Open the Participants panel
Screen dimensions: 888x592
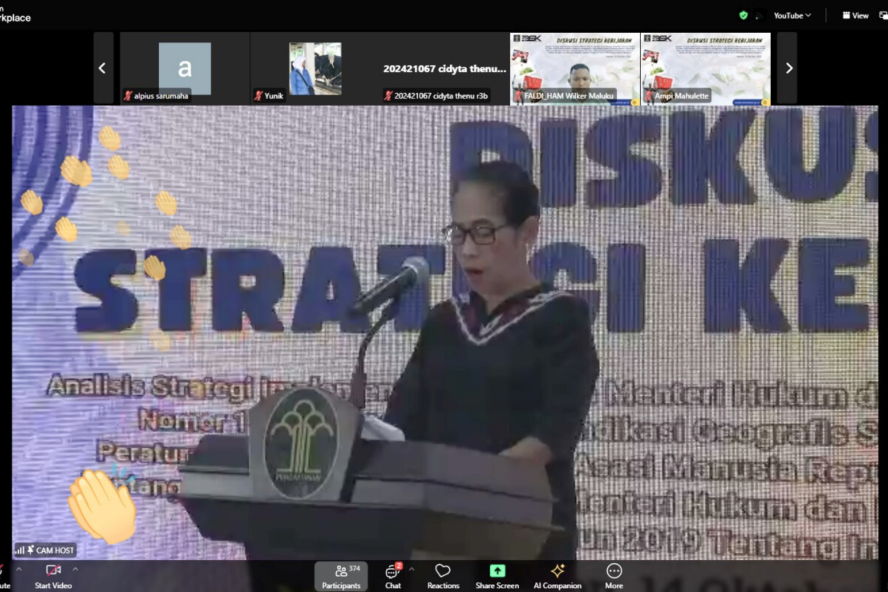341,575
